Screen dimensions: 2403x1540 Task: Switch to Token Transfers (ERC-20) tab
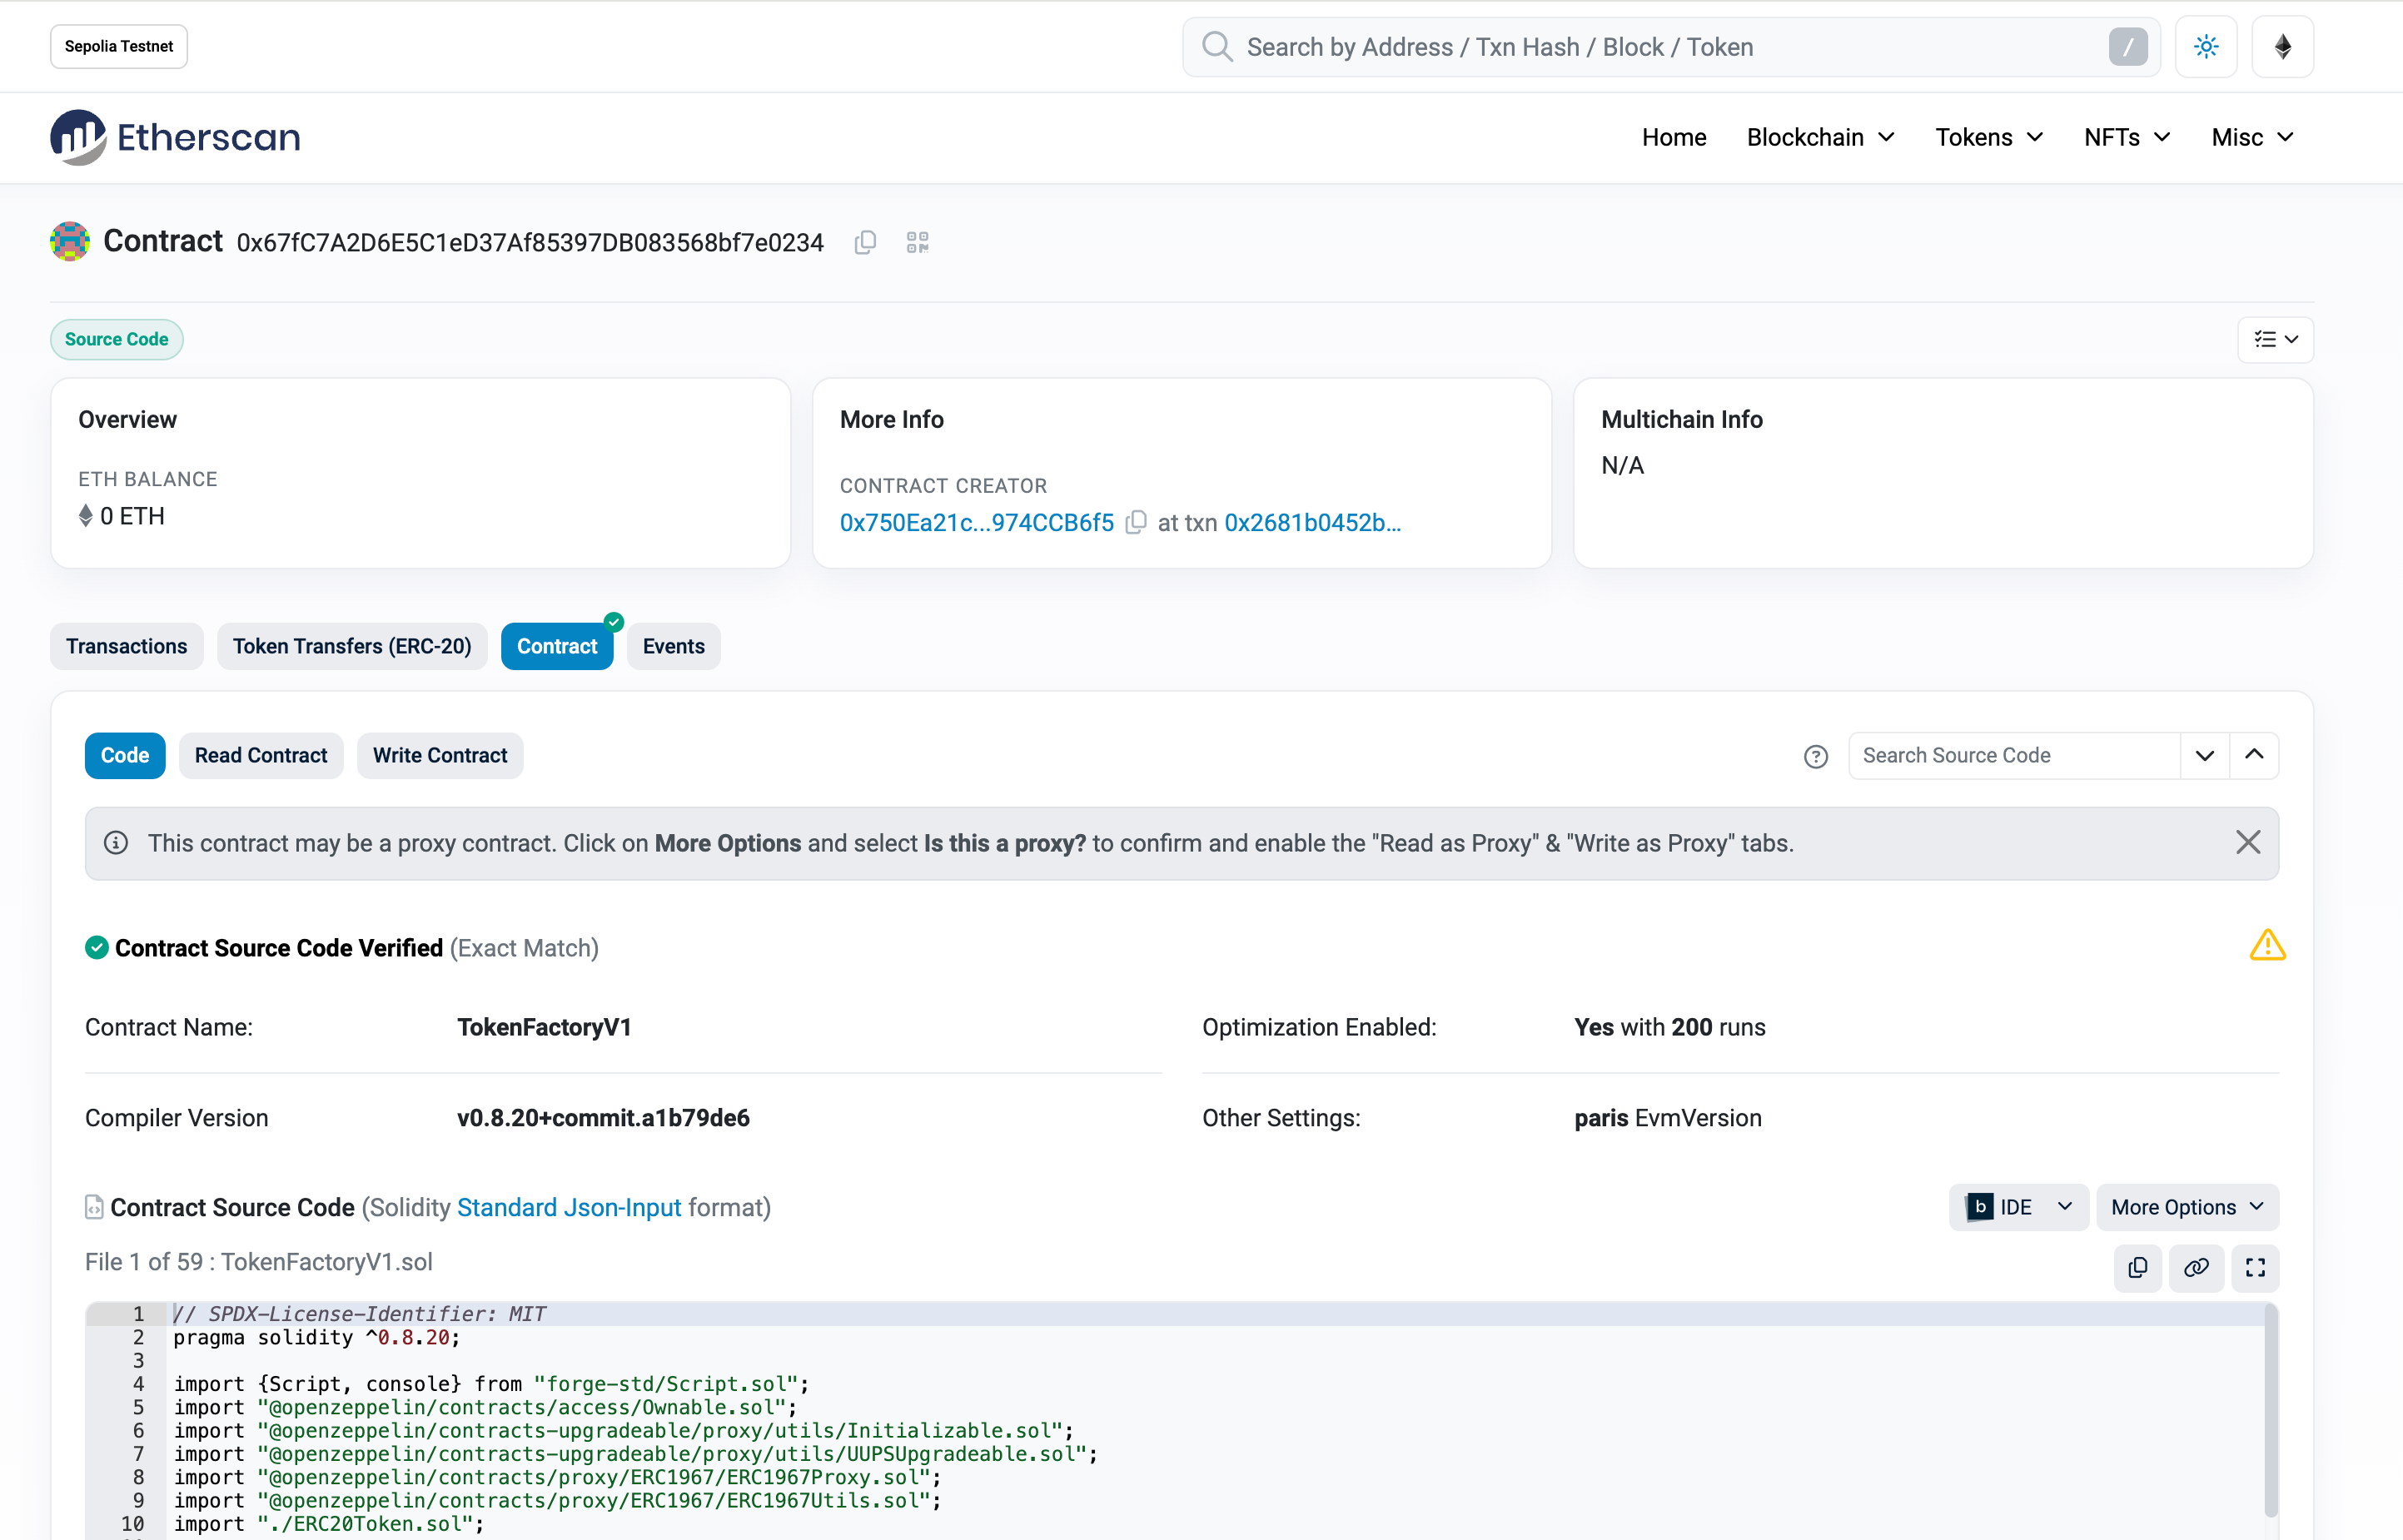pyautogui.click(x=352, y=647)
